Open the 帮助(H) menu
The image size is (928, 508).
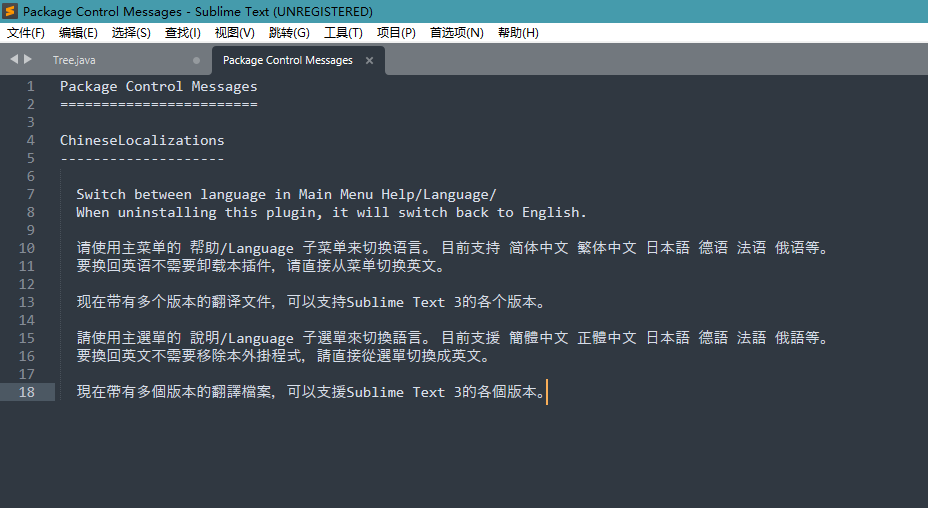tap(518, 33)
